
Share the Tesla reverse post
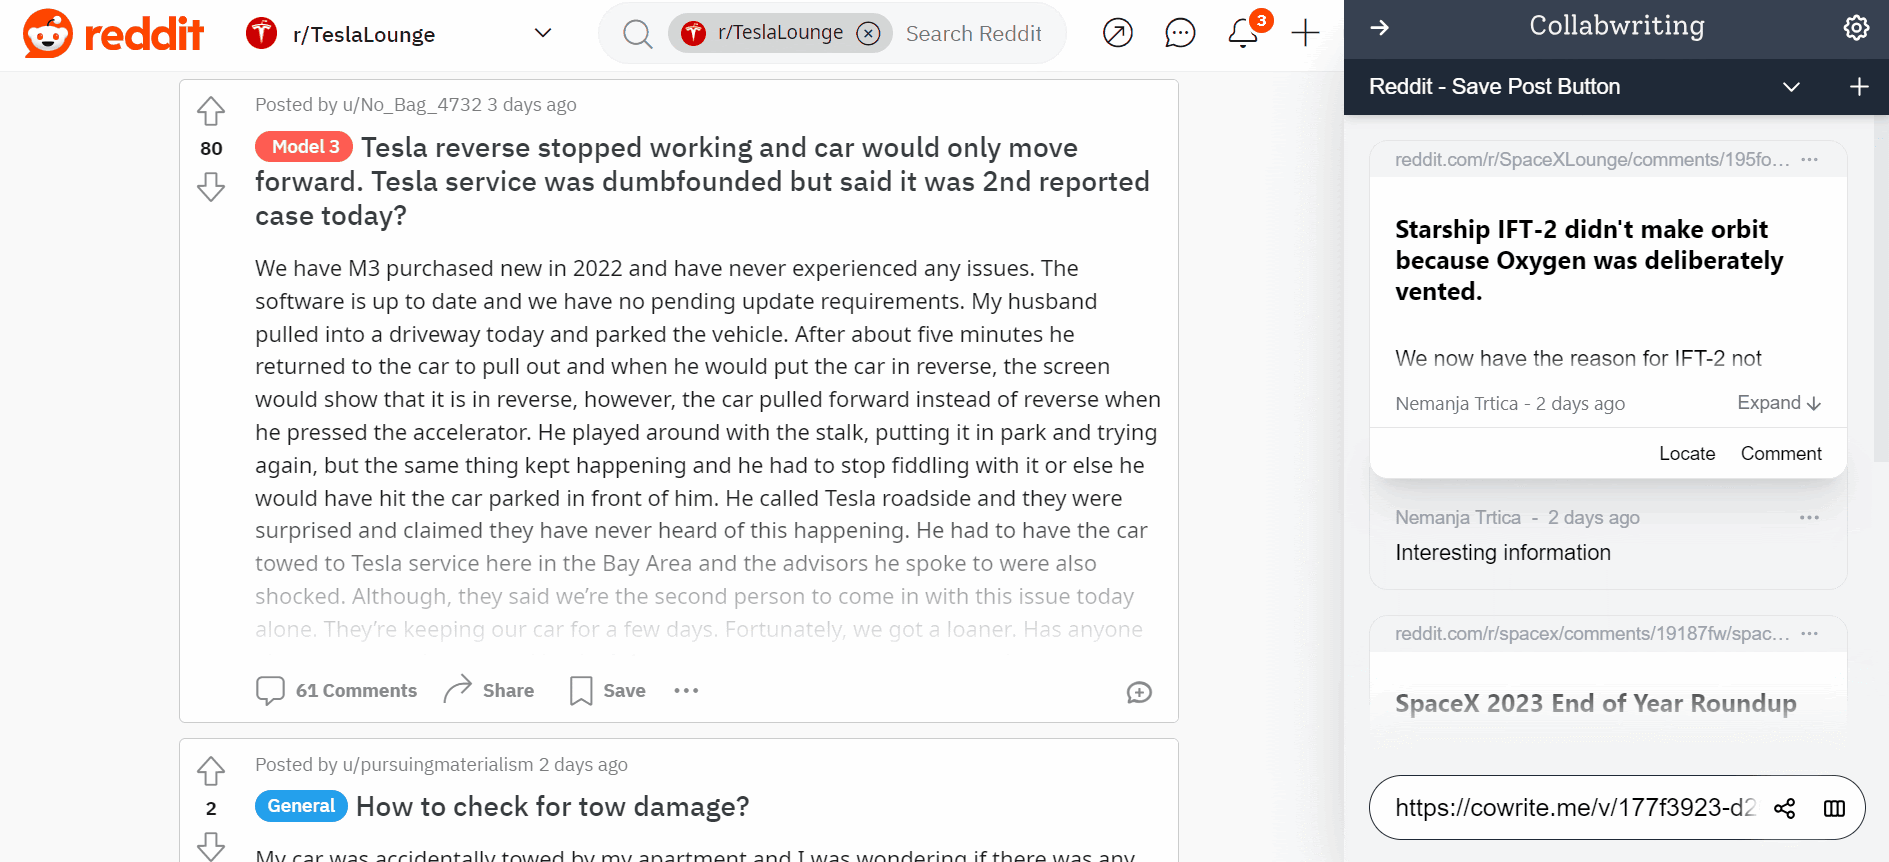[489, 691]
